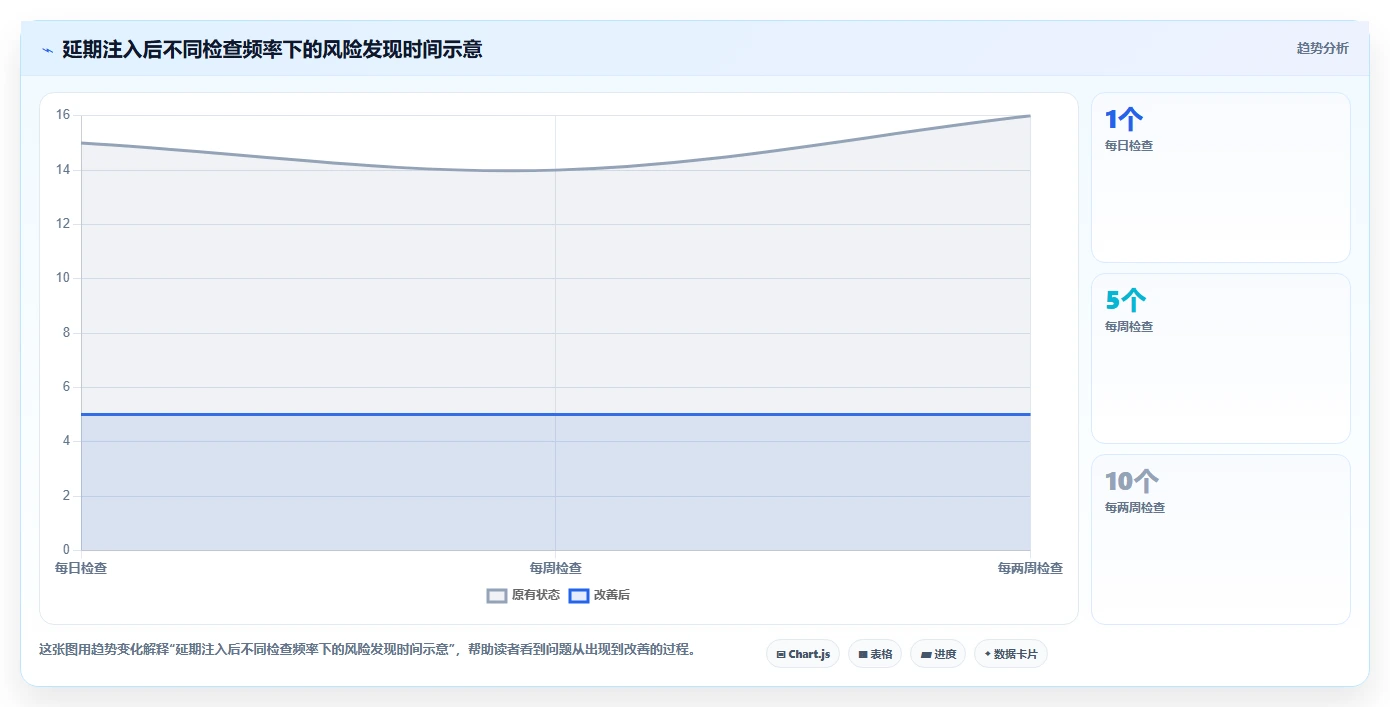Open the 1个 每日检查 data card
Viewport: 1390px width, 707px height.
click(x=1221, y=178)
